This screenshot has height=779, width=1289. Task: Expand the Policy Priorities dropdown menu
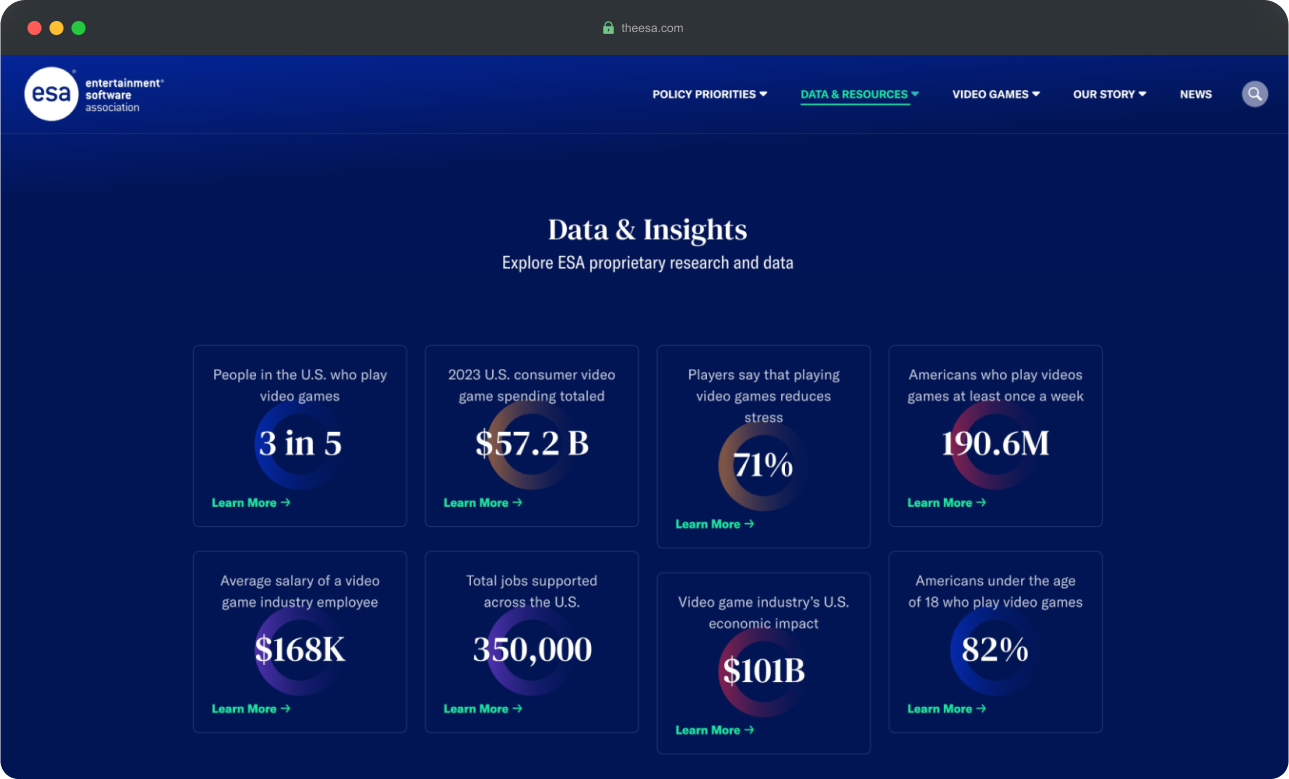pyautogui.click(x=710, y=94)
